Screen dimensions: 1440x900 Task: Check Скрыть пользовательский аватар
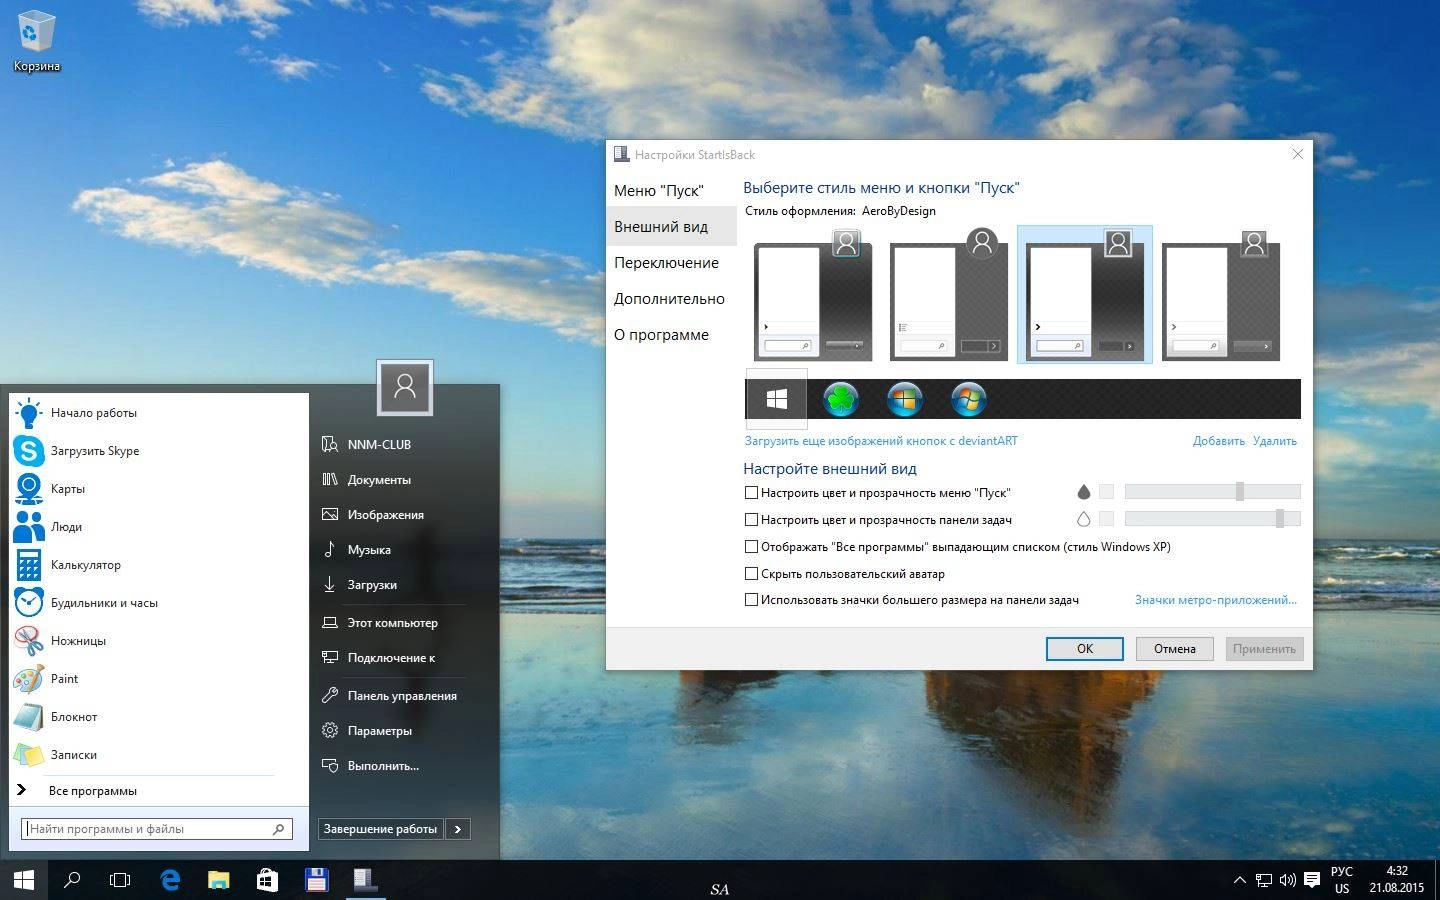coord(751,574)
